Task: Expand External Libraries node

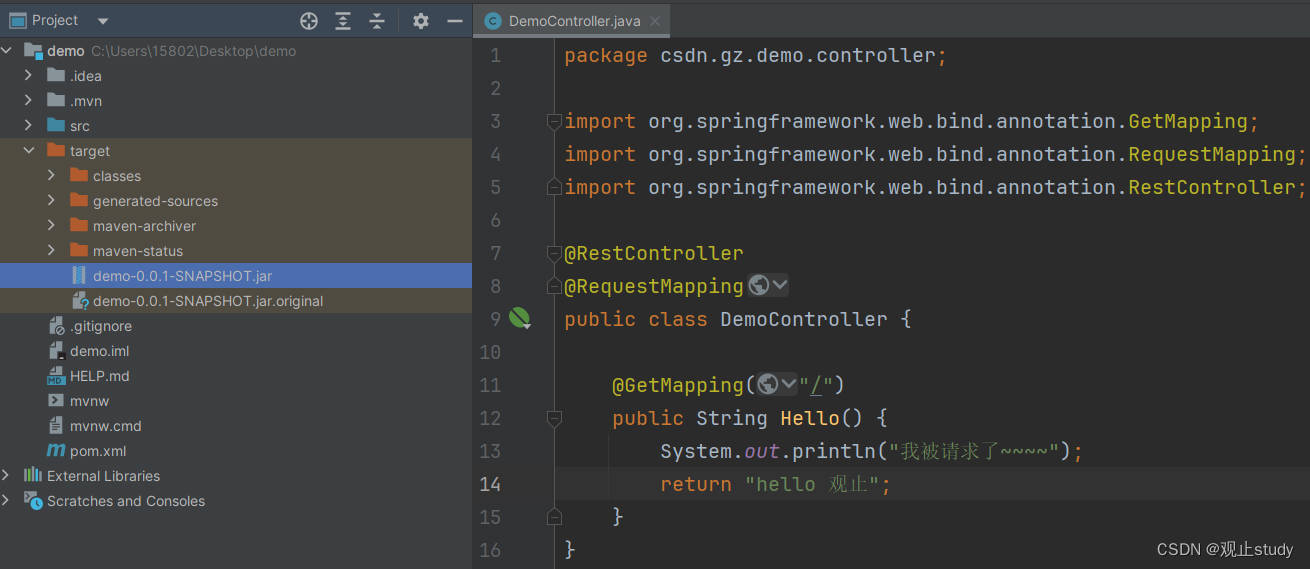Action: [x=8, y=476]
